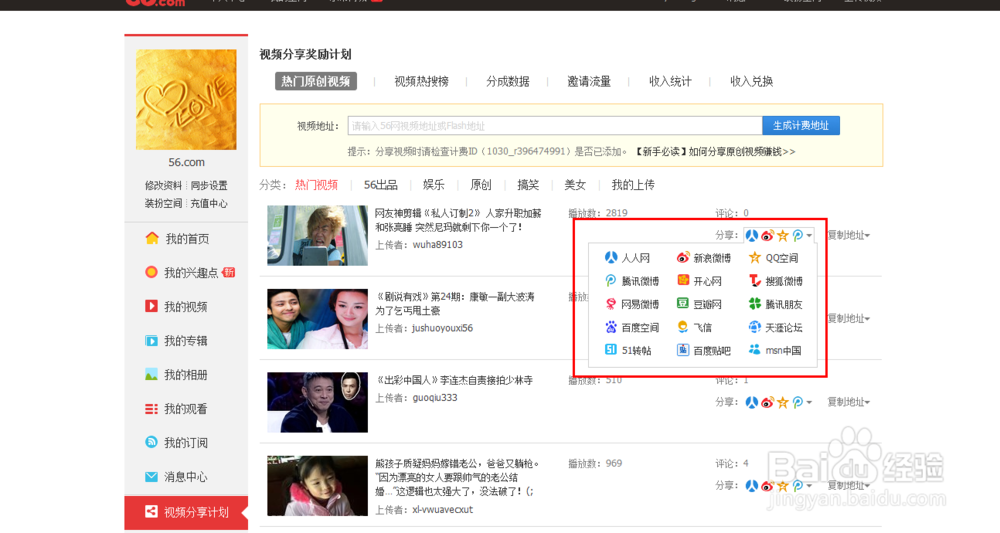Open 出彩中国人 video thumbnail
The height and width of the screenshot is (533, 1000).
pyautogui.click(x=318, y=402)
